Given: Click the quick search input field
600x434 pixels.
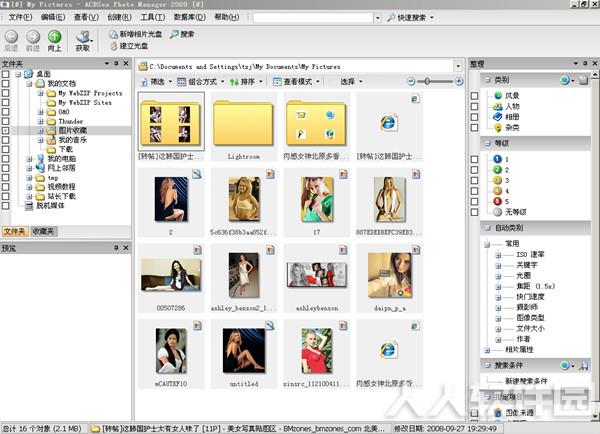Looking at the screenshot, I should [313, 18].
